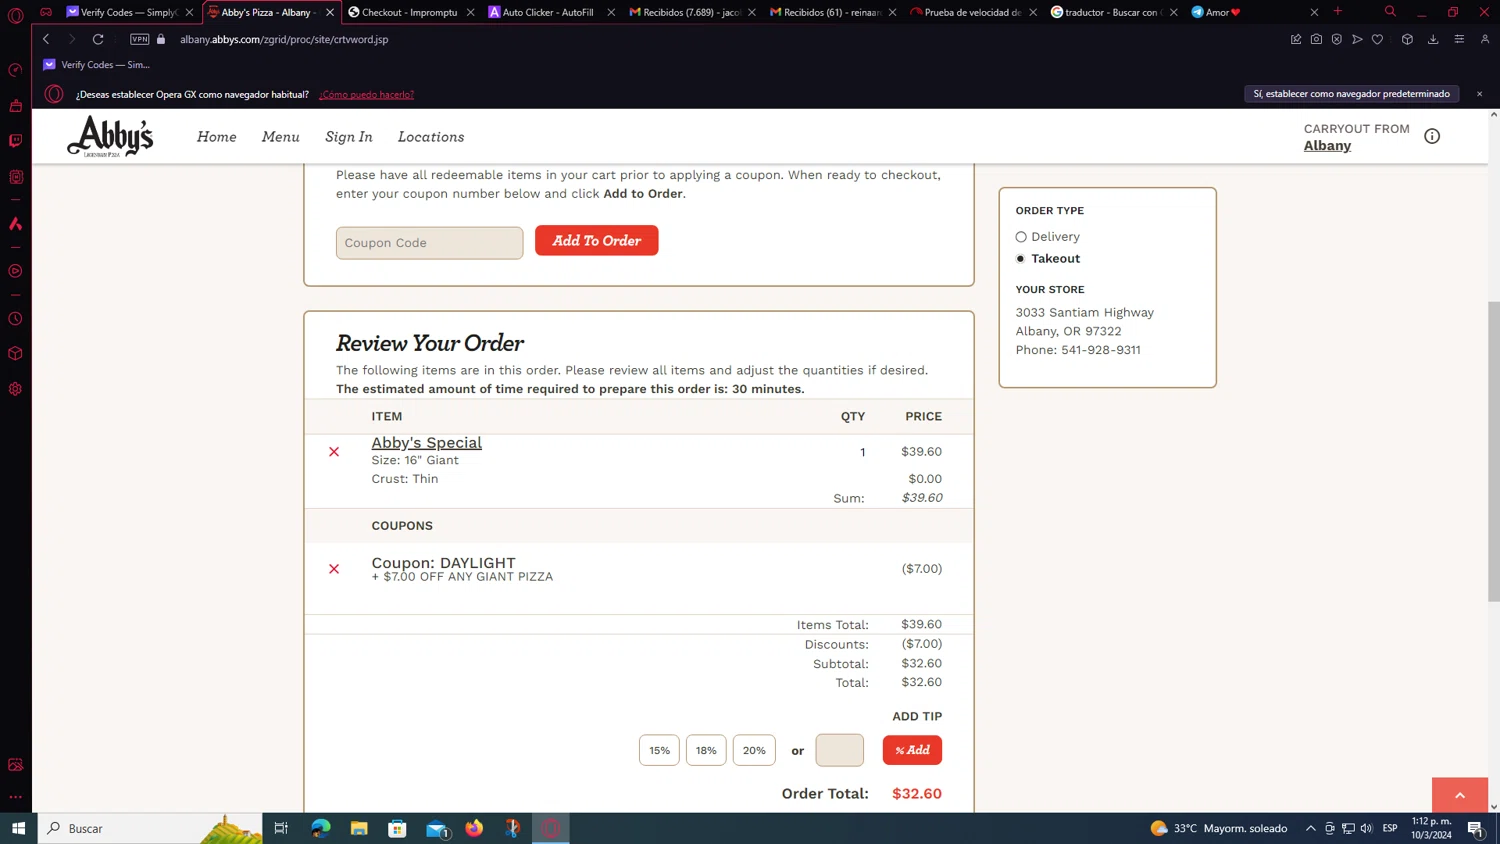
Task: Dismiss the default browser banner
Action: (x=1479, y=94)
